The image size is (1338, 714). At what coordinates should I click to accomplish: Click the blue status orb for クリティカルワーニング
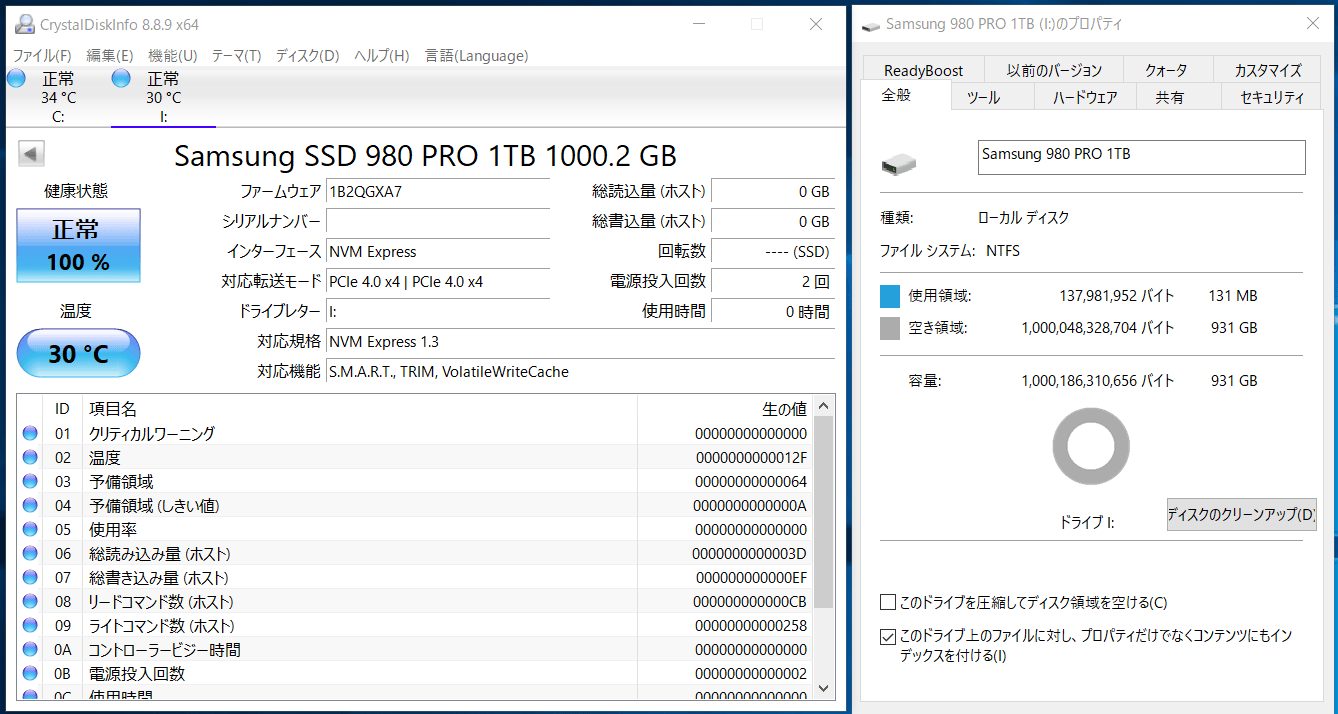pos(30,433)
